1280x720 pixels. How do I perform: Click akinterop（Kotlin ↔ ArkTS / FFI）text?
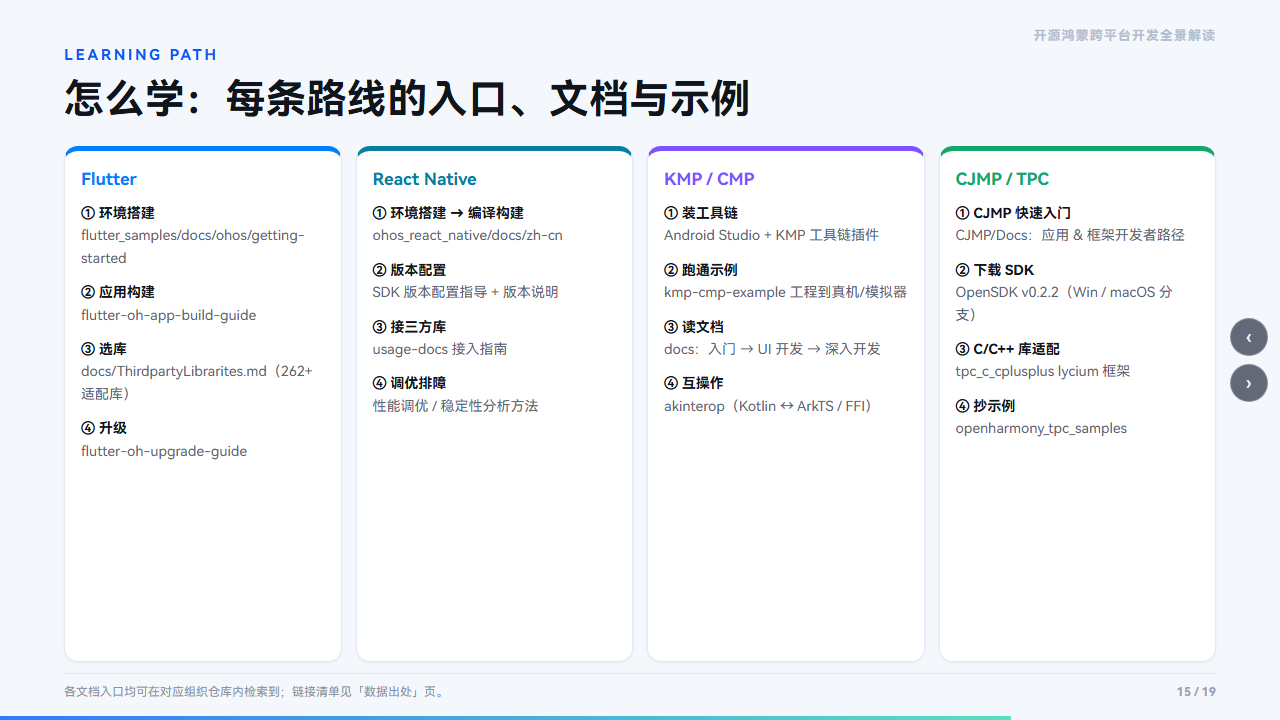coord(770,406)
